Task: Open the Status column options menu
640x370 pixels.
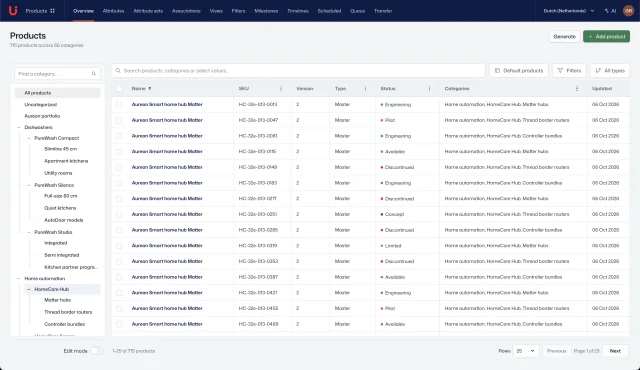Action: pyautogui.click(x=429, y=89)
